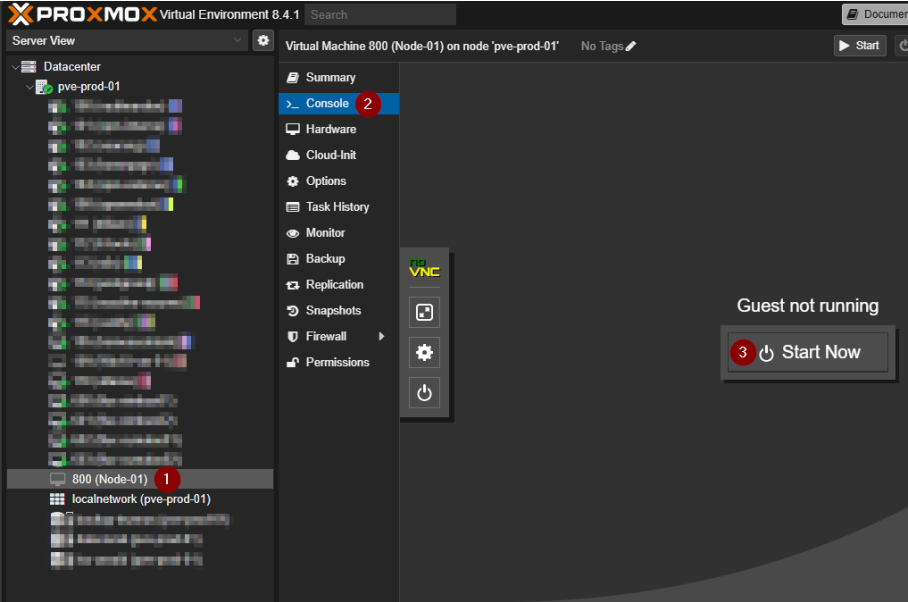Click the pencil icon to edit tags
This screenshot has height=602, width=908.
[631, 46]
